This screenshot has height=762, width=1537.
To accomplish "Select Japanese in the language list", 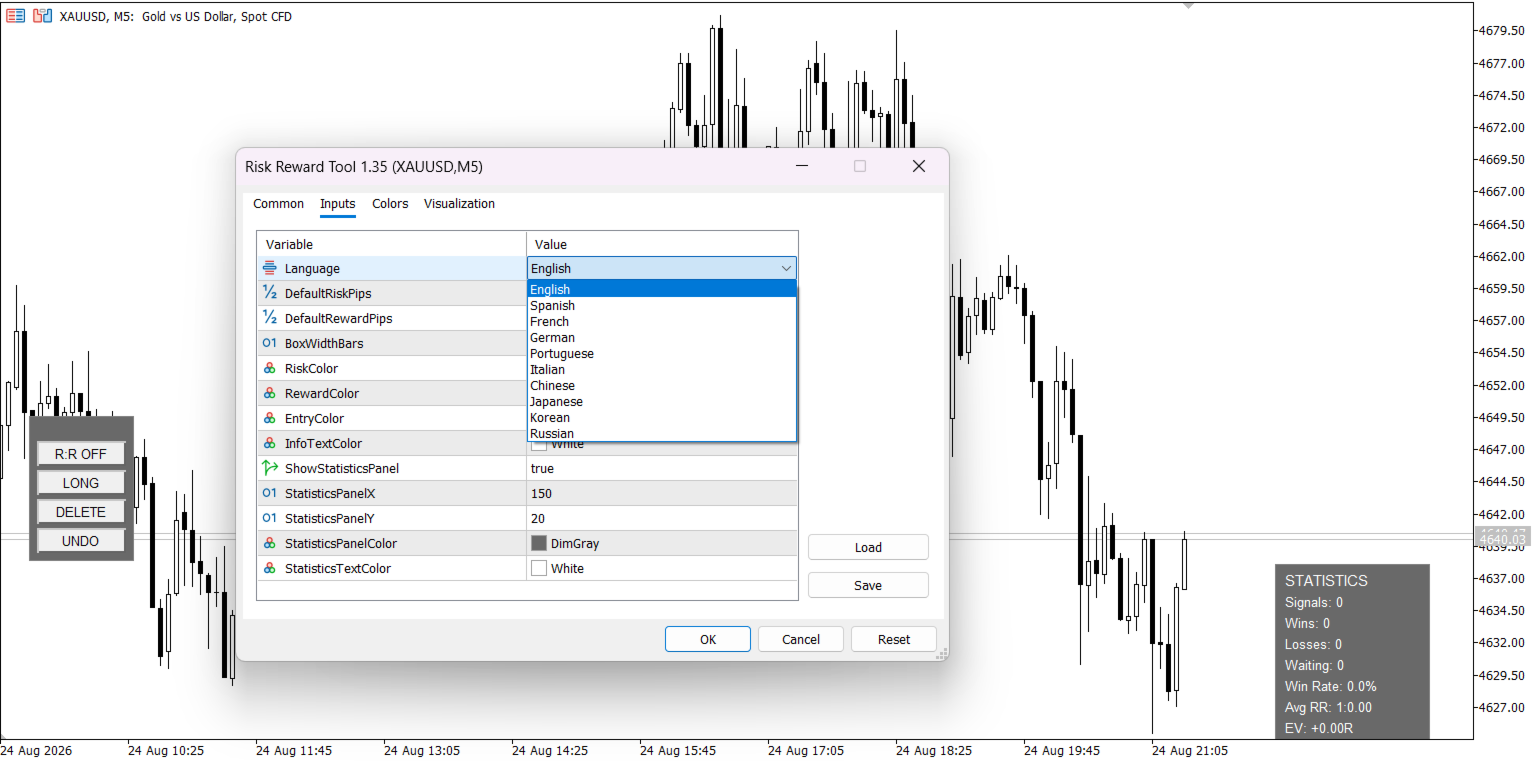I will [x=662, y=402].
